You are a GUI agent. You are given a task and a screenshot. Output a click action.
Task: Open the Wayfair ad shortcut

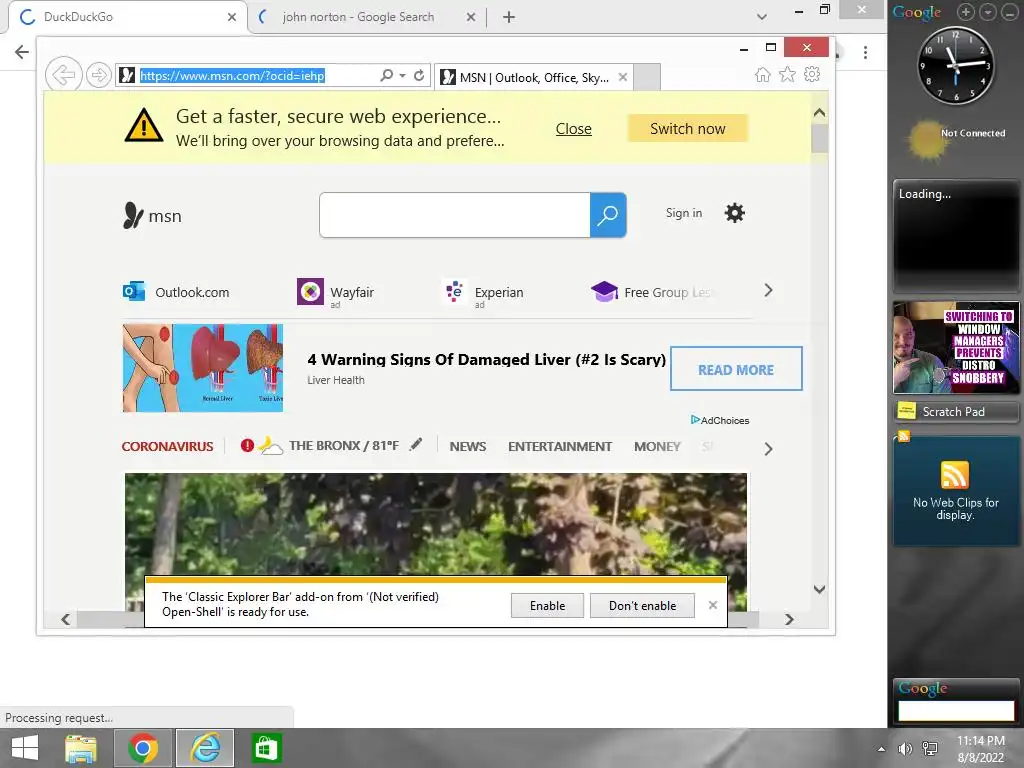pos(336,292)
